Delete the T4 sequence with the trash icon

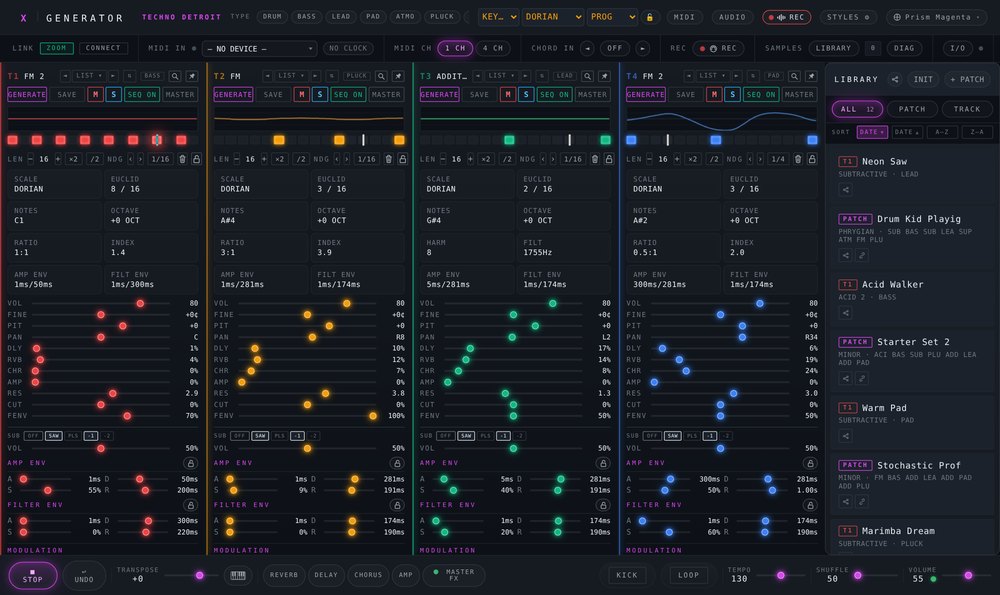click(798, 159)
